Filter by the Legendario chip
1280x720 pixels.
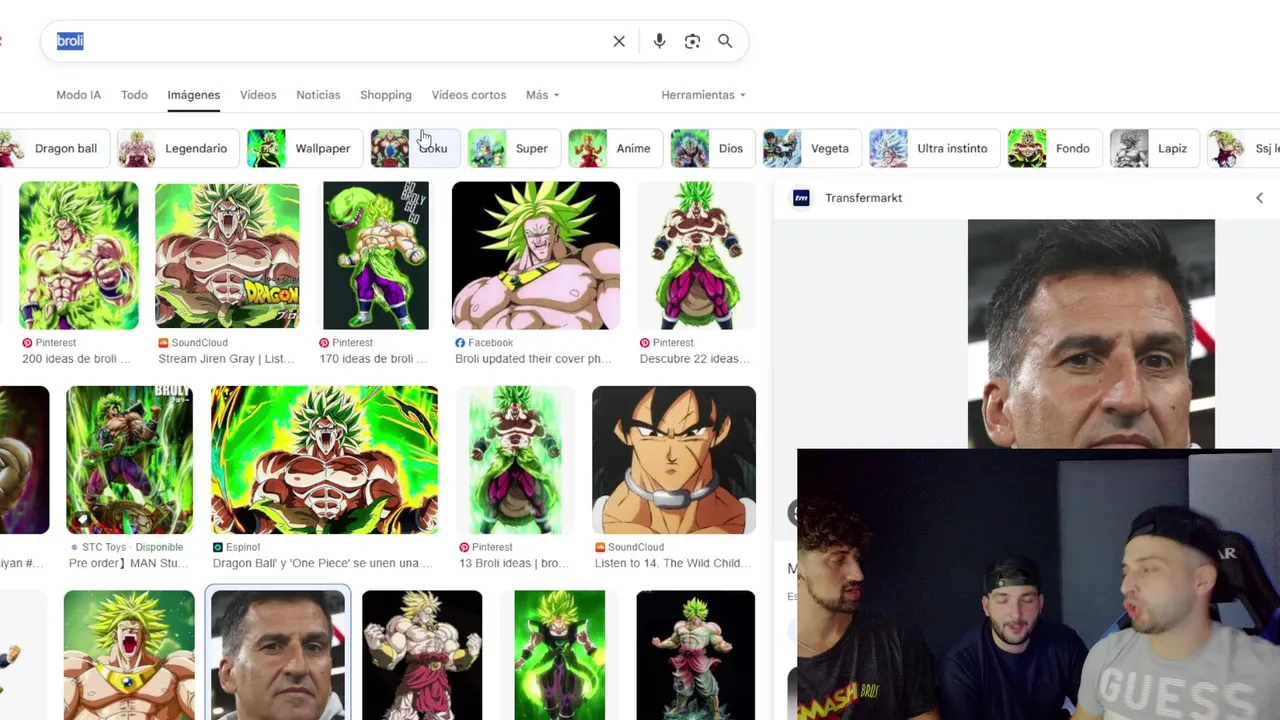[177, 148]
